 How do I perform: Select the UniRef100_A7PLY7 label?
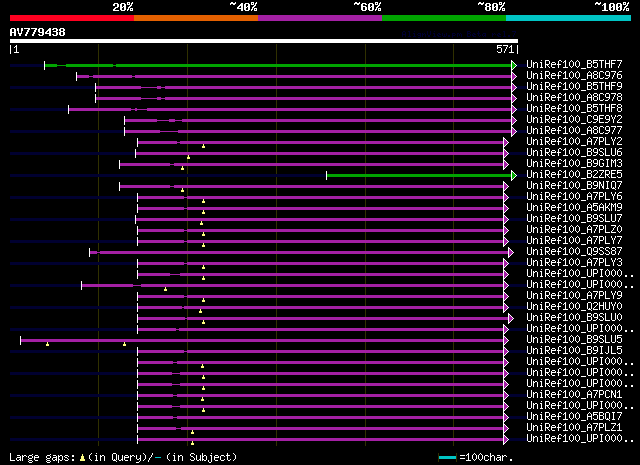pyautogui.click(x=574, y=241)
